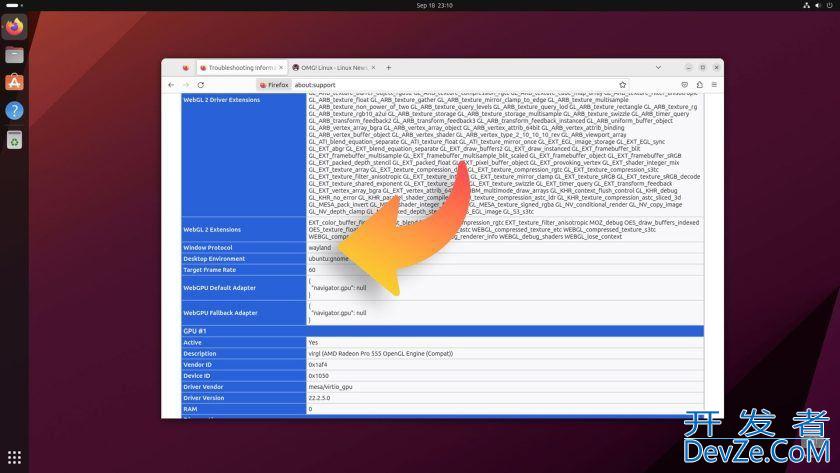840x473 pixels.
Task: Open a new tab with plus button
Action: coord(389,67)
